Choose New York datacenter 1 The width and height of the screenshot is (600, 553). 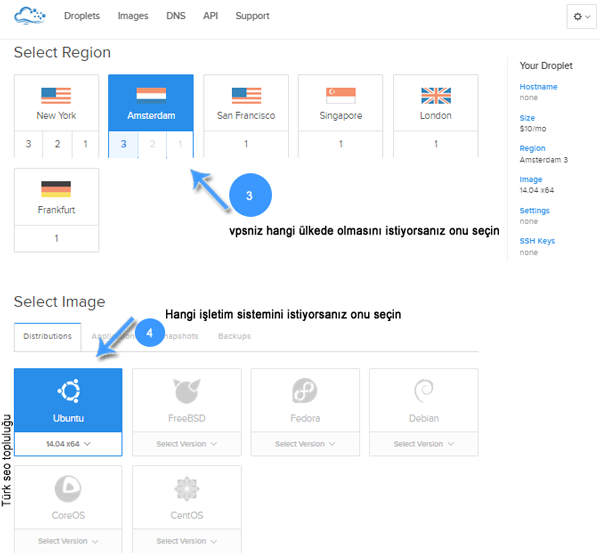pyautogui.click(x=85, y=144)
